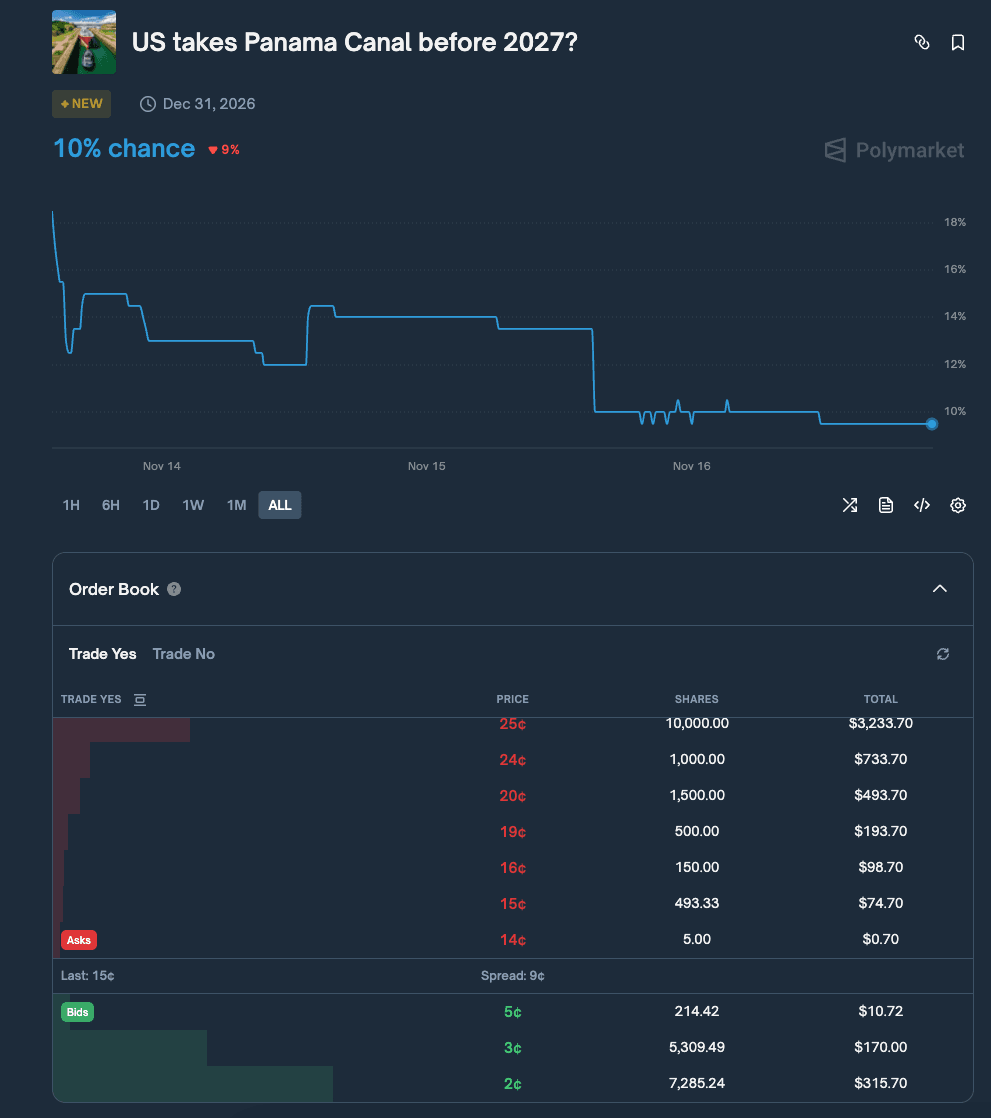
Task: Open the market rules document icon
Action: tap(885, 505)
